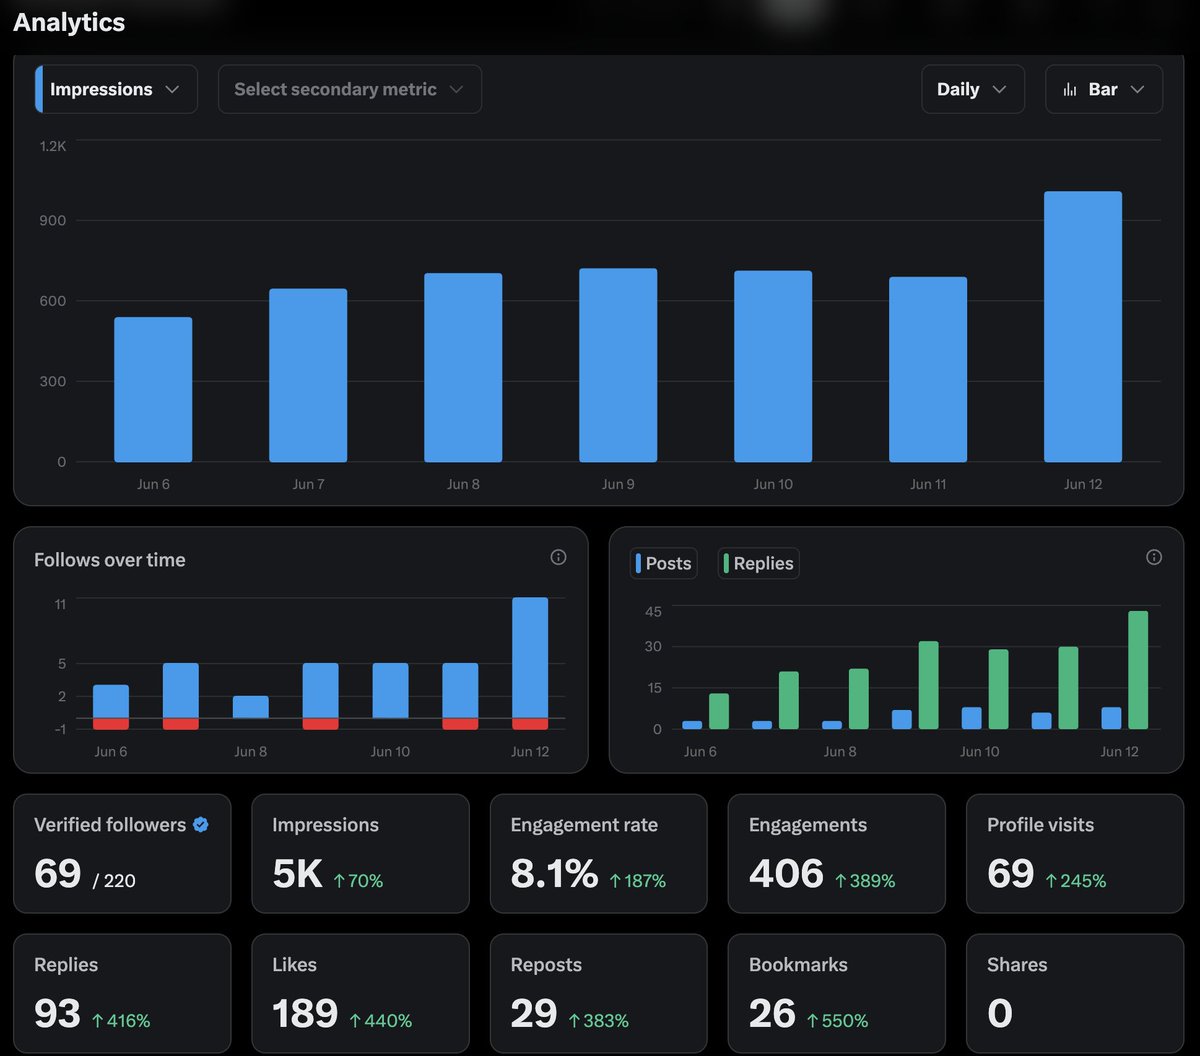
Task: Select the Jun 10 impressions bar
Action: click(x=773, y=366)
